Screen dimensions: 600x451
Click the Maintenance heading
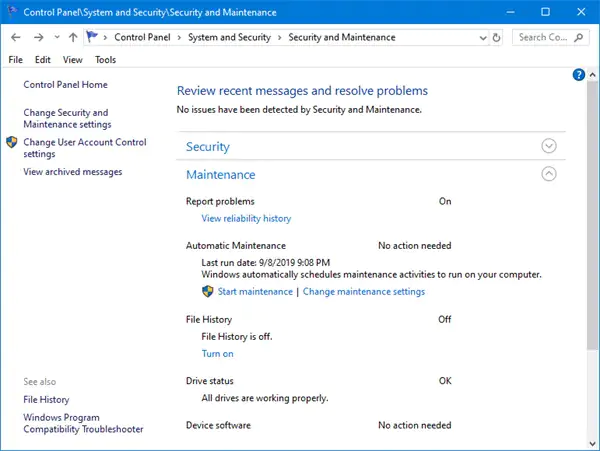pos(221,175)
